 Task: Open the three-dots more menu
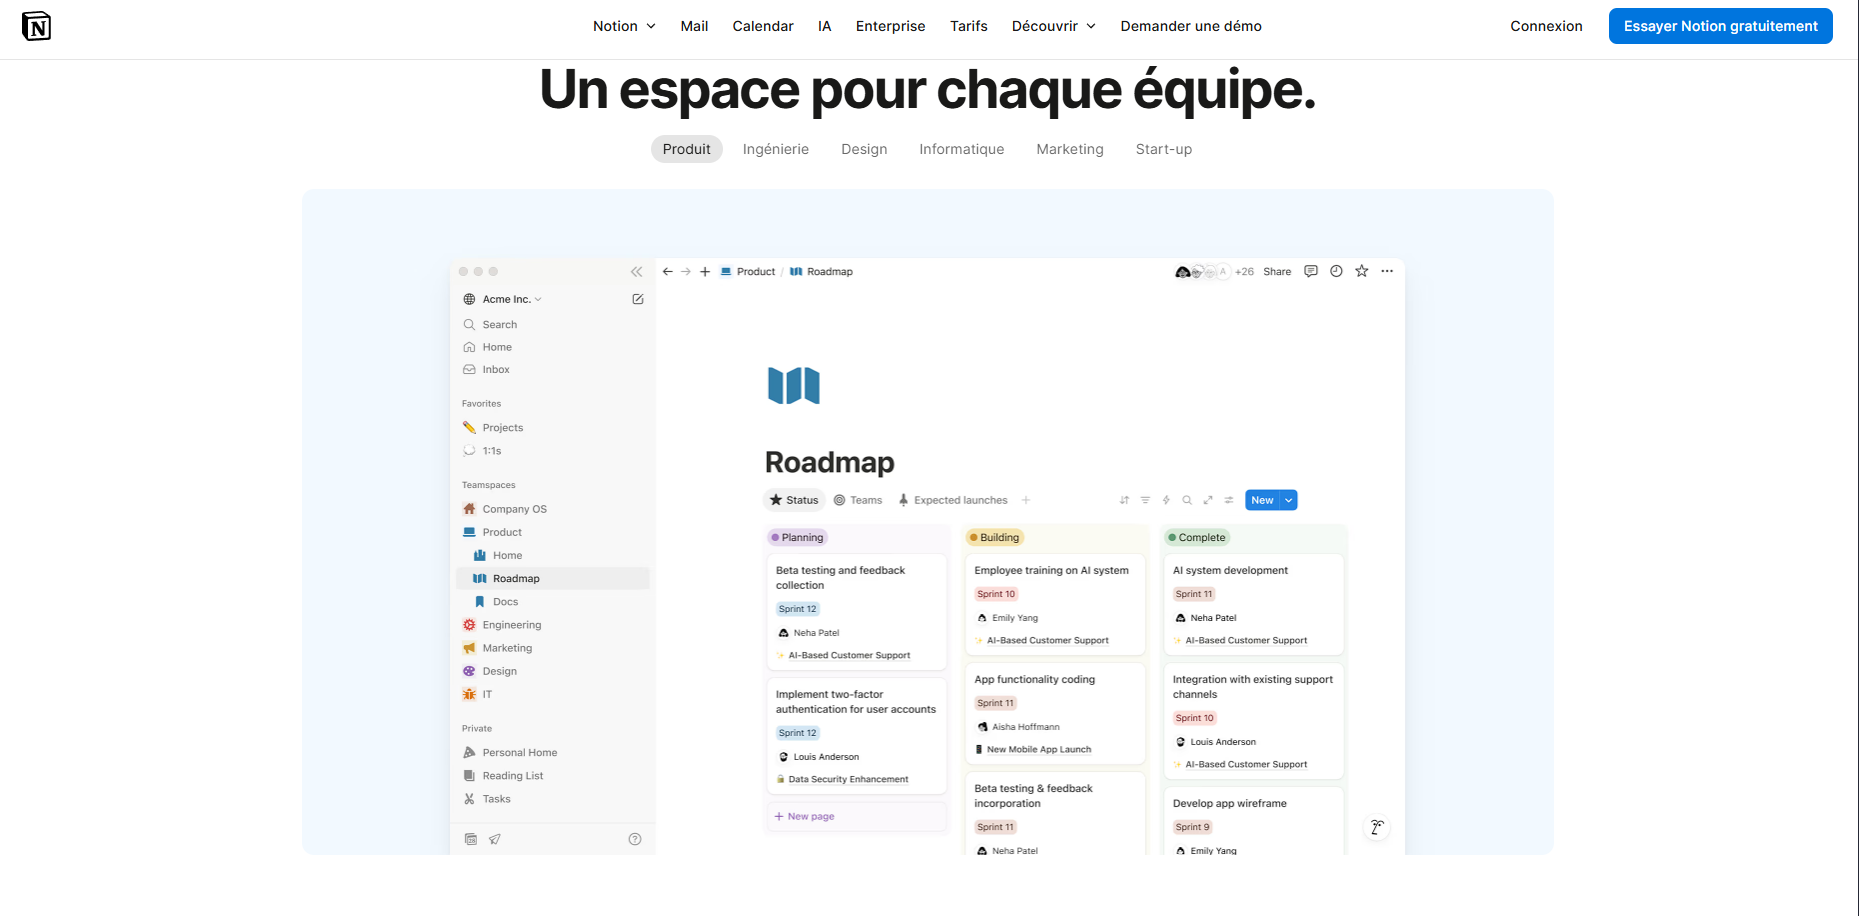point(1387,271)
